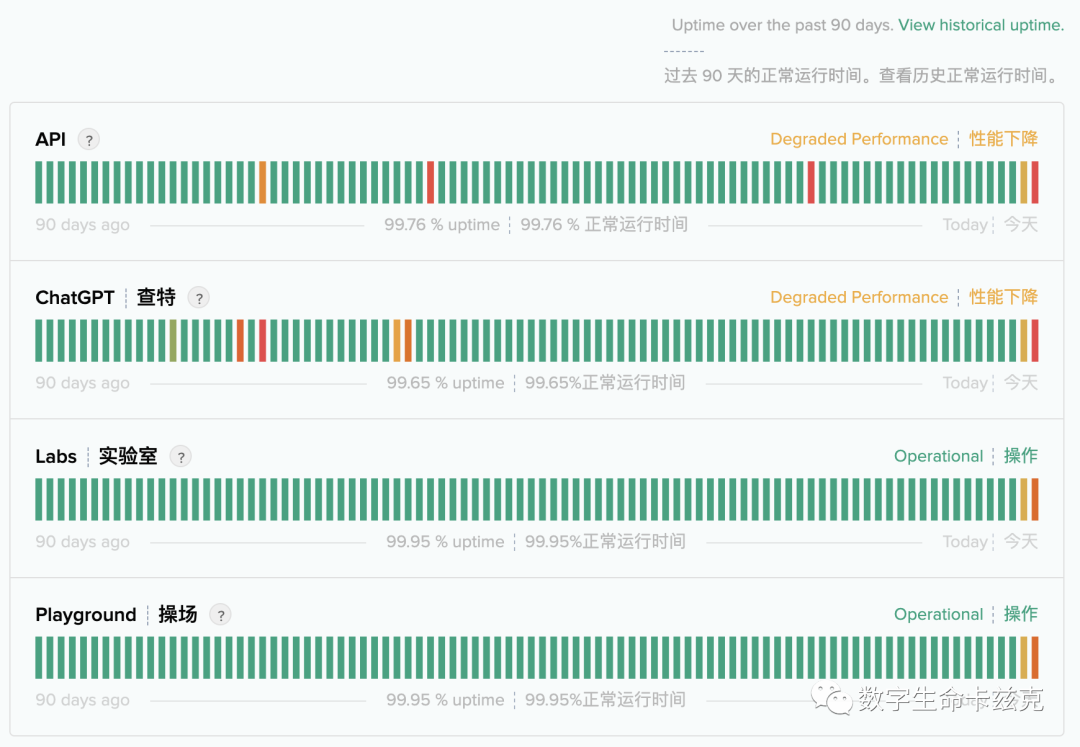The height and width of the screenshot is (747, 1080).
Task: Click the ChatGPT component heading
Action: (75, 297)
